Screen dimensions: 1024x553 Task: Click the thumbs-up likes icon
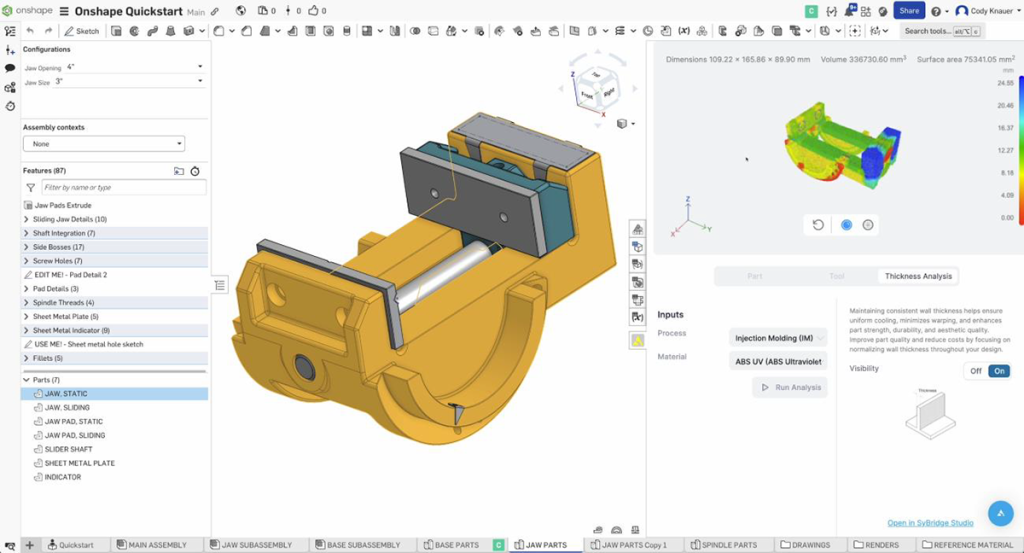pos(313,10)
